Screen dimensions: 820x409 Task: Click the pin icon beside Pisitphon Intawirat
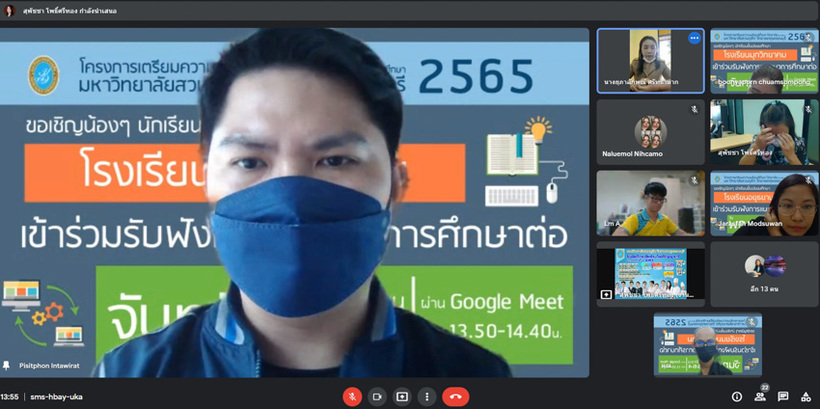pyautogui.click(x=6, y=366)
